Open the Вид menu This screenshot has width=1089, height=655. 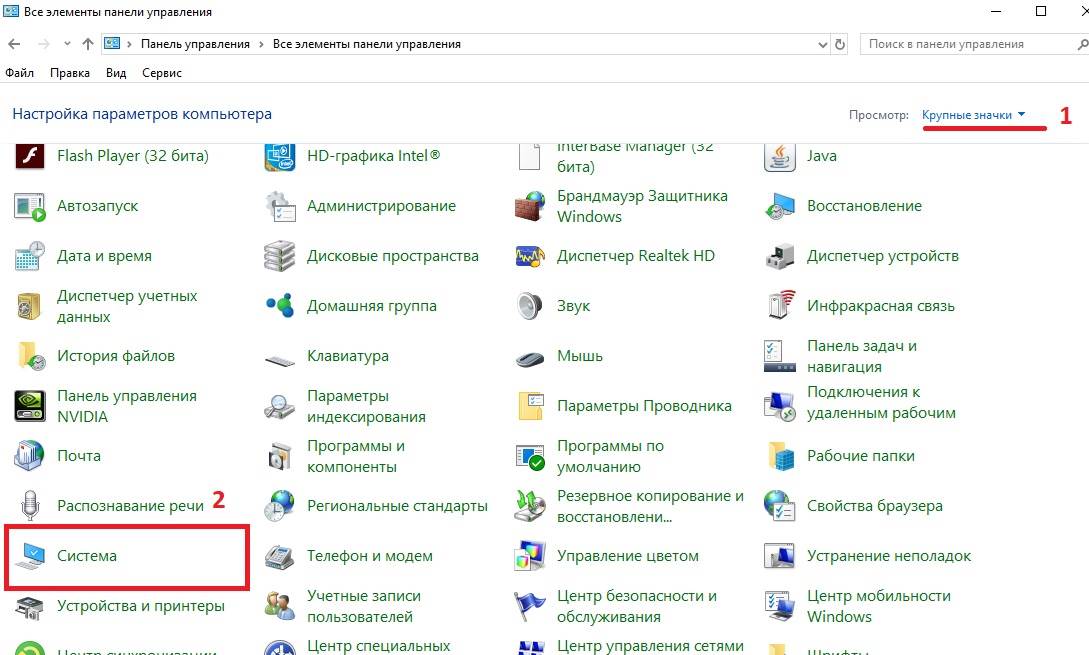point(116,73)
